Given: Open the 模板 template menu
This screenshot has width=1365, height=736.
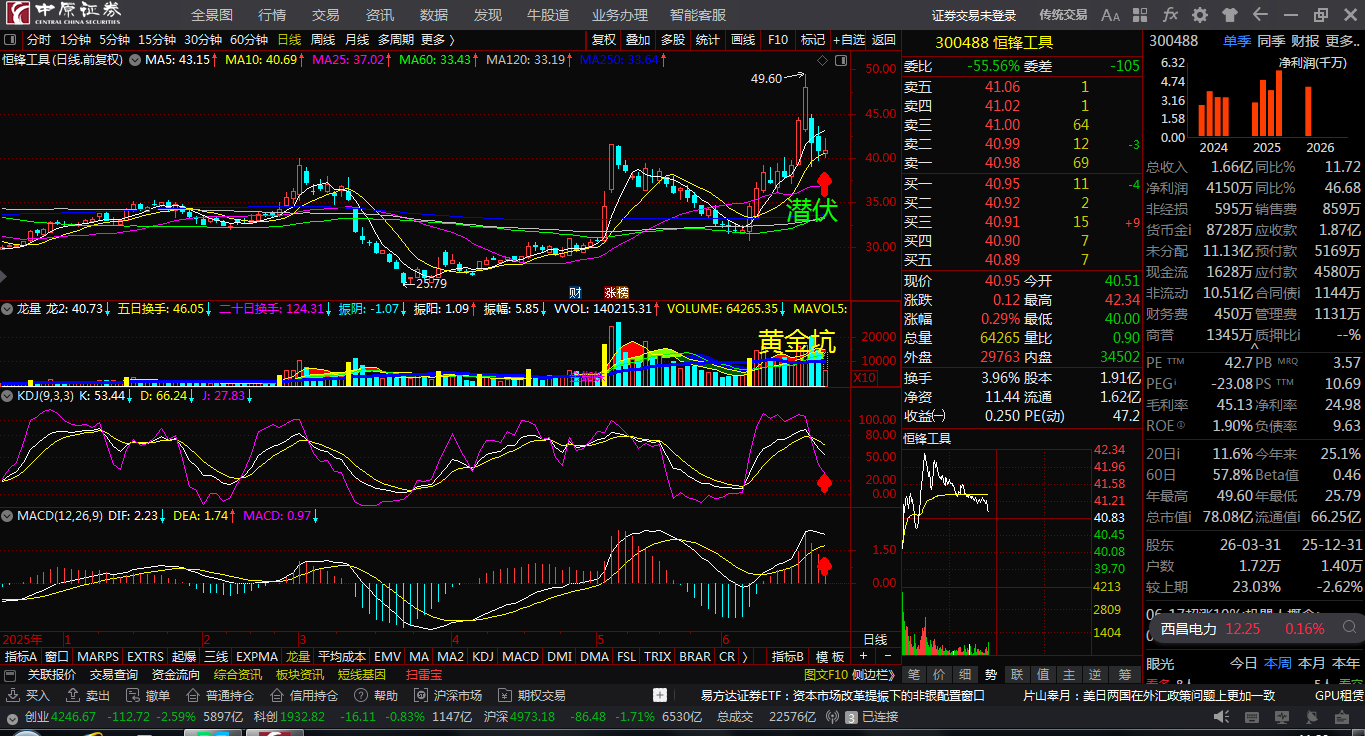Looking at the screenshot, I should (831, 657).
